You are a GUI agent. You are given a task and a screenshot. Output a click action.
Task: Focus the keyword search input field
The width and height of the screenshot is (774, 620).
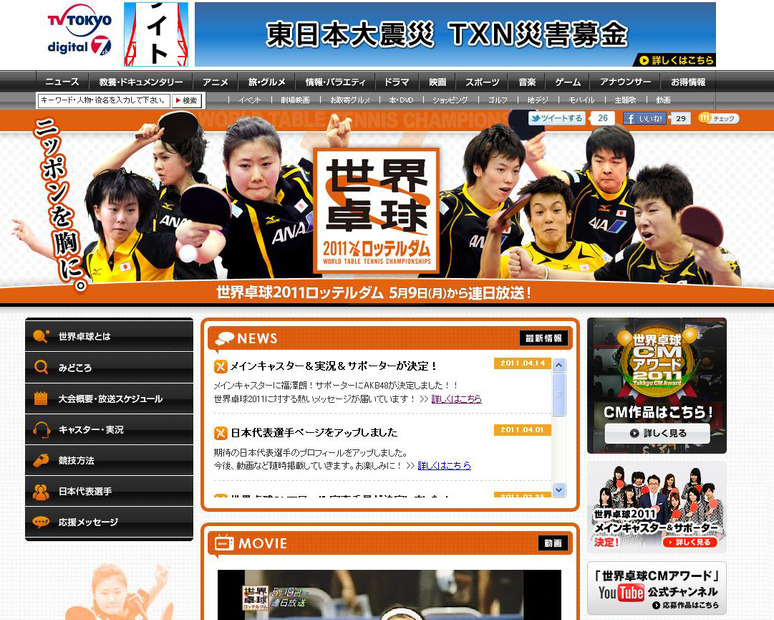[104, 100]
